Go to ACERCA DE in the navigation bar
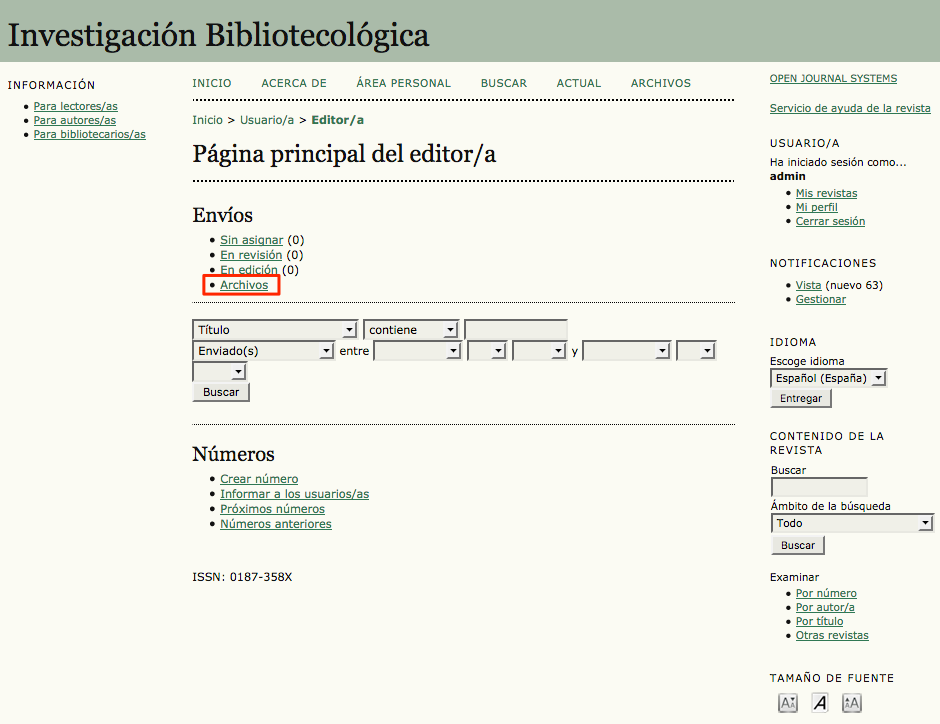 294,83
